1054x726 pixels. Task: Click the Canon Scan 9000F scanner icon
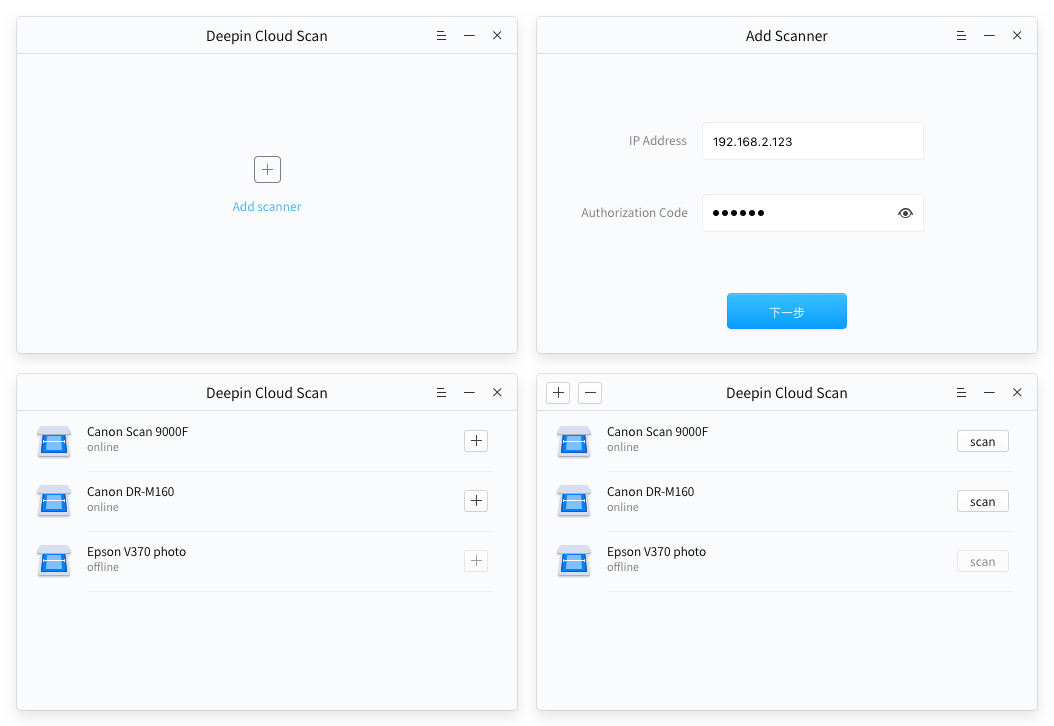click(53, 440)
